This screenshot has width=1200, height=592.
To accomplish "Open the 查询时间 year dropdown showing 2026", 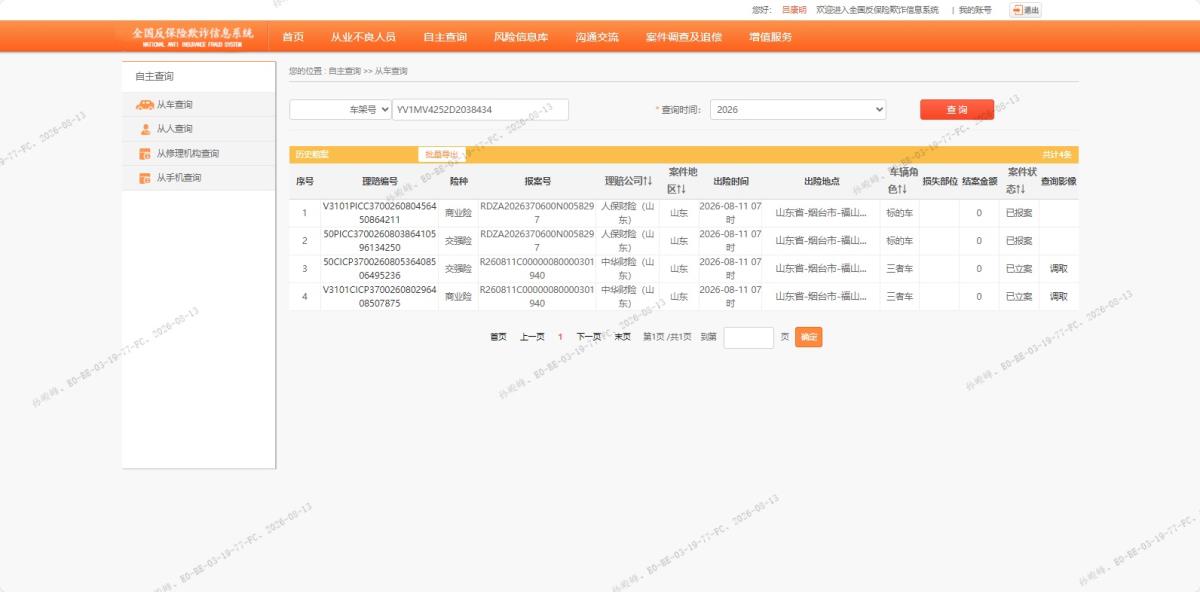I will click(x=798, y=109).
